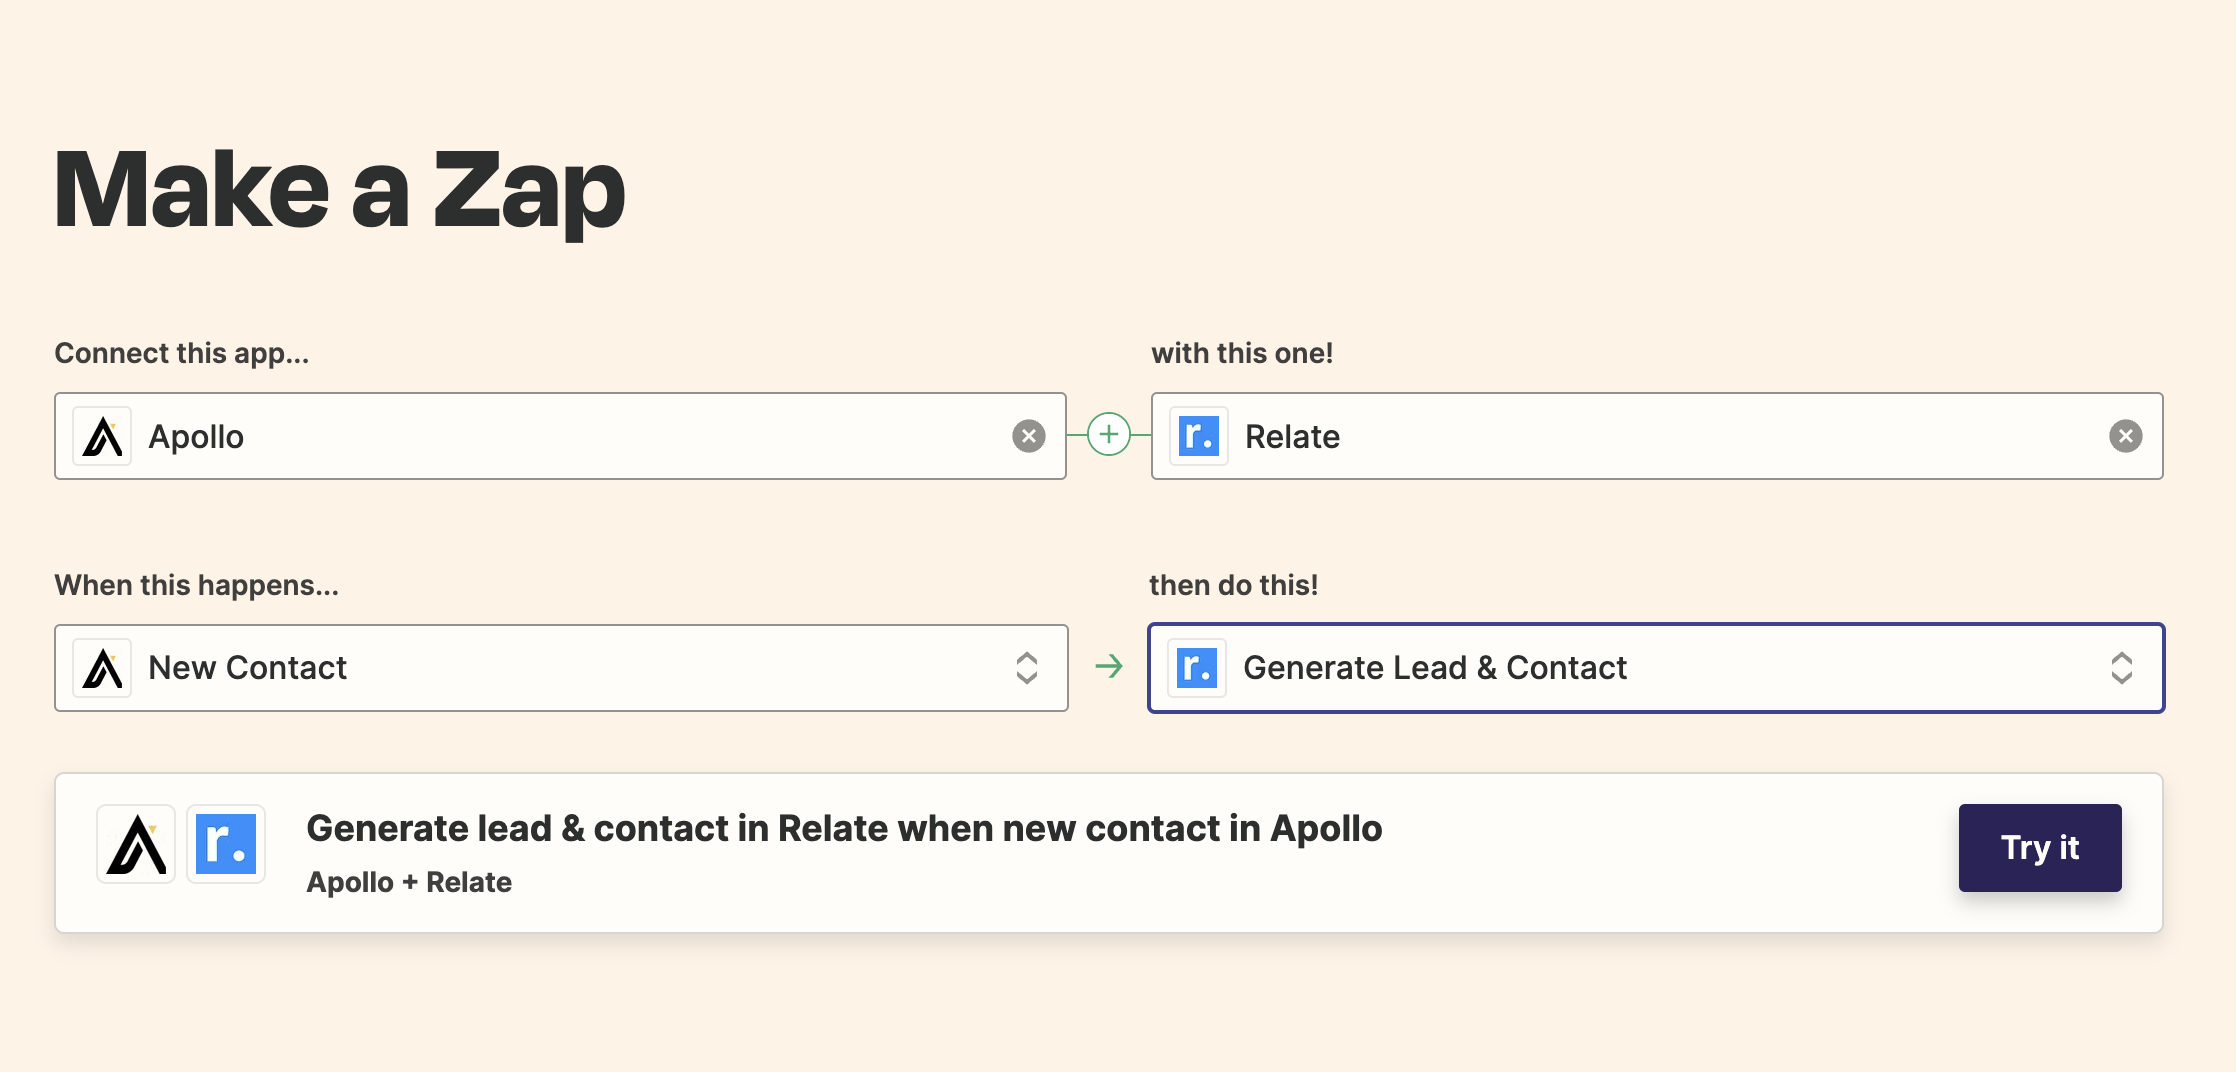Click the "Apollo + Relate" subtitle text
The height and width of the screenshot is (1072, 2236).
tap(408, 882)
